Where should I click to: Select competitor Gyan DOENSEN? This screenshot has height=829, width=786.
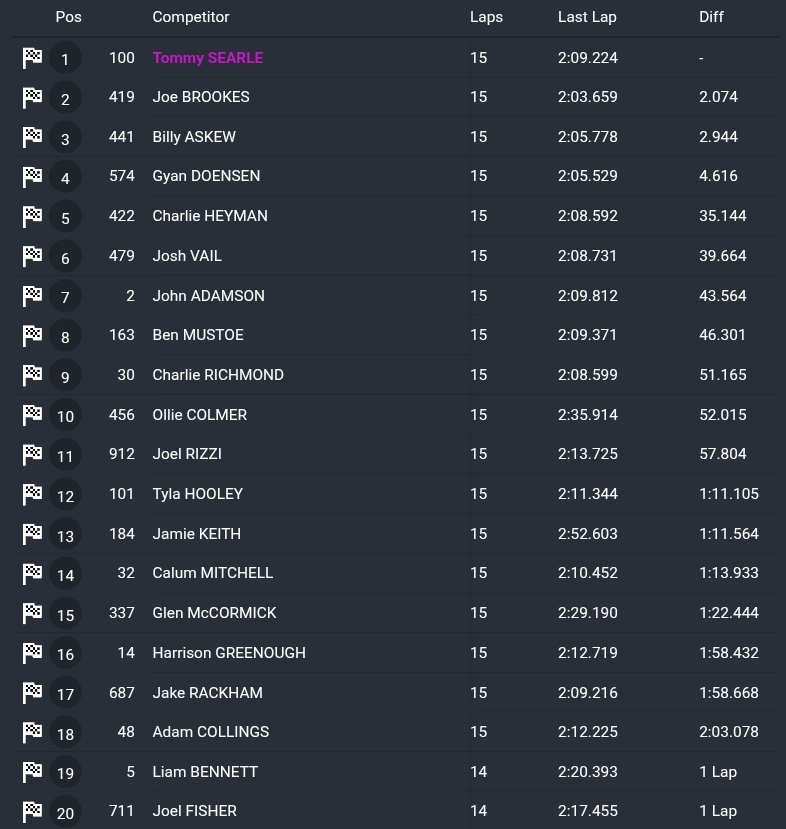pos(206,176)
